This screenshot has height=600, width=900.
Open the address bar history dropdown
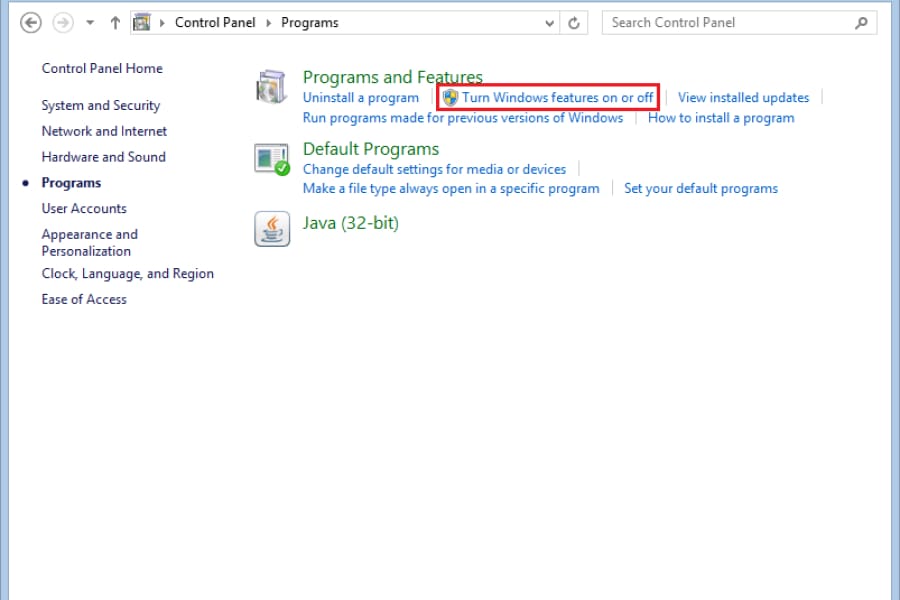[549, 23]
